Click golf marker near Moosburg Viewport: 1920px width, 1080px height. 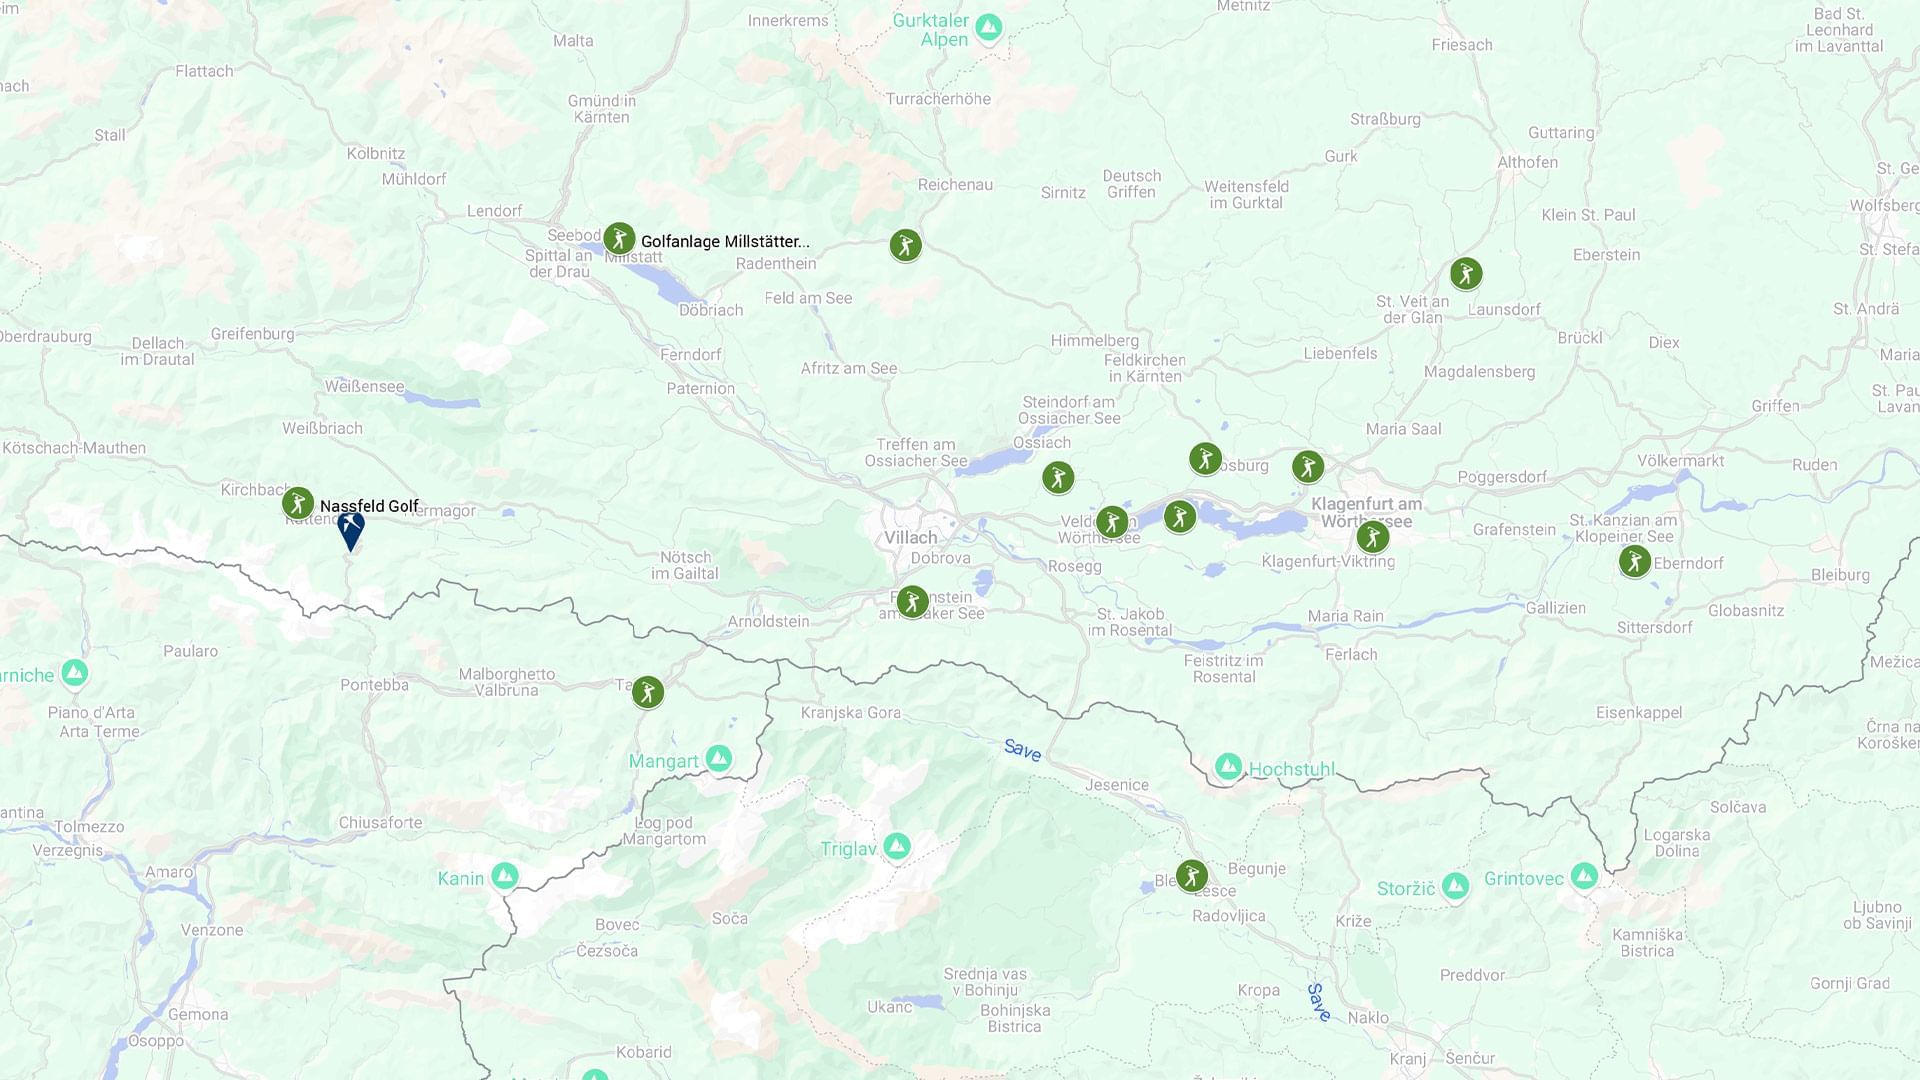point(1205,459)
